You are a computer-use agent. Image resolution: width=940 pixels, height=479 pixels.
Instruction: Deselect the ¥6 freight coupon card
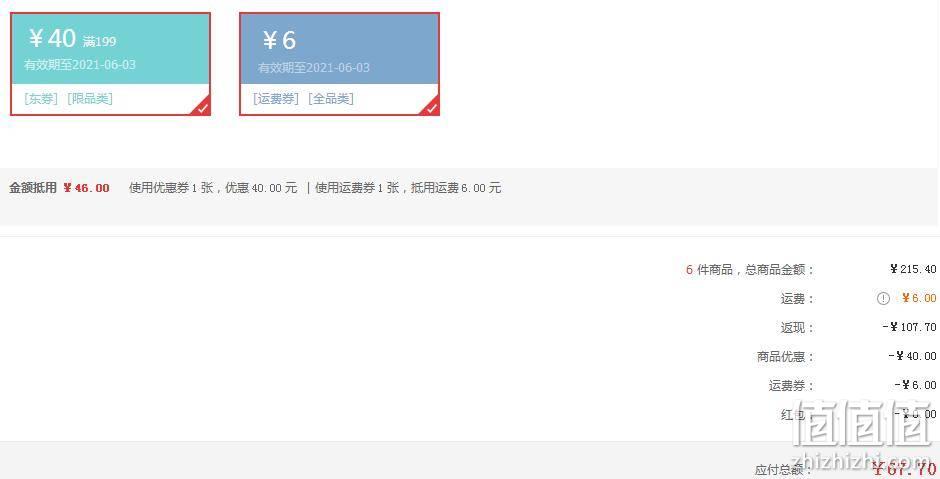tap(339, 64)
